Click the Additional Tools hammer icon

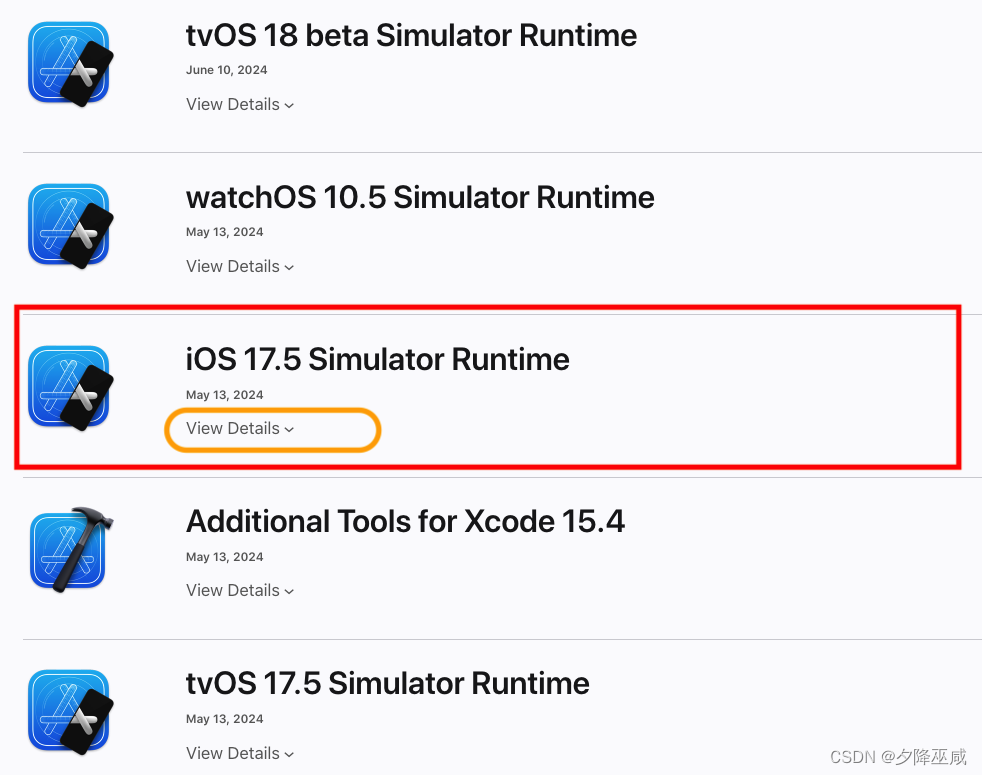point(71,549)
